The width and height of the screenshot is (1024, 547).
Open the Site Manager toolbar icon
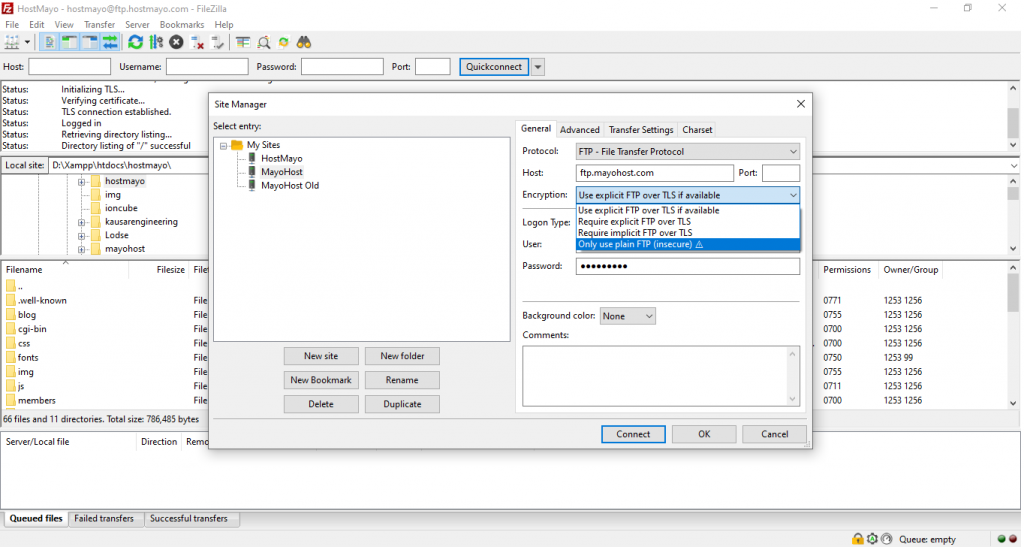(x=12, y=42)
